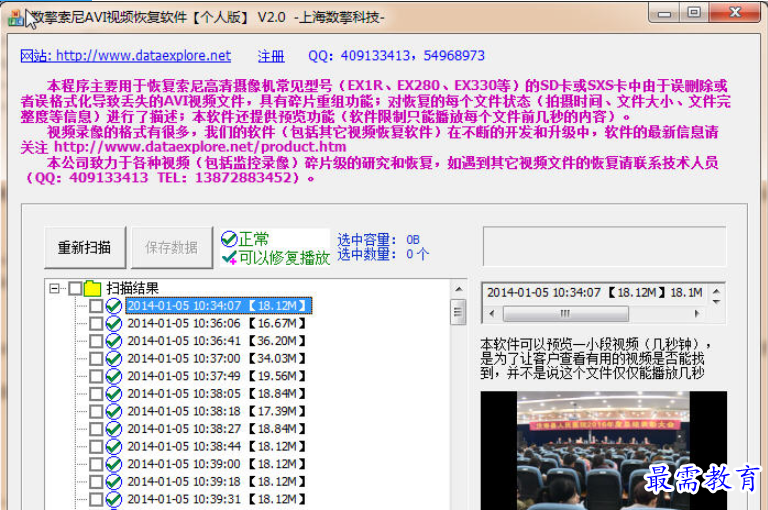Click the 正常 status legend check icon
The image size is (768, 510).
click(229, 239)
